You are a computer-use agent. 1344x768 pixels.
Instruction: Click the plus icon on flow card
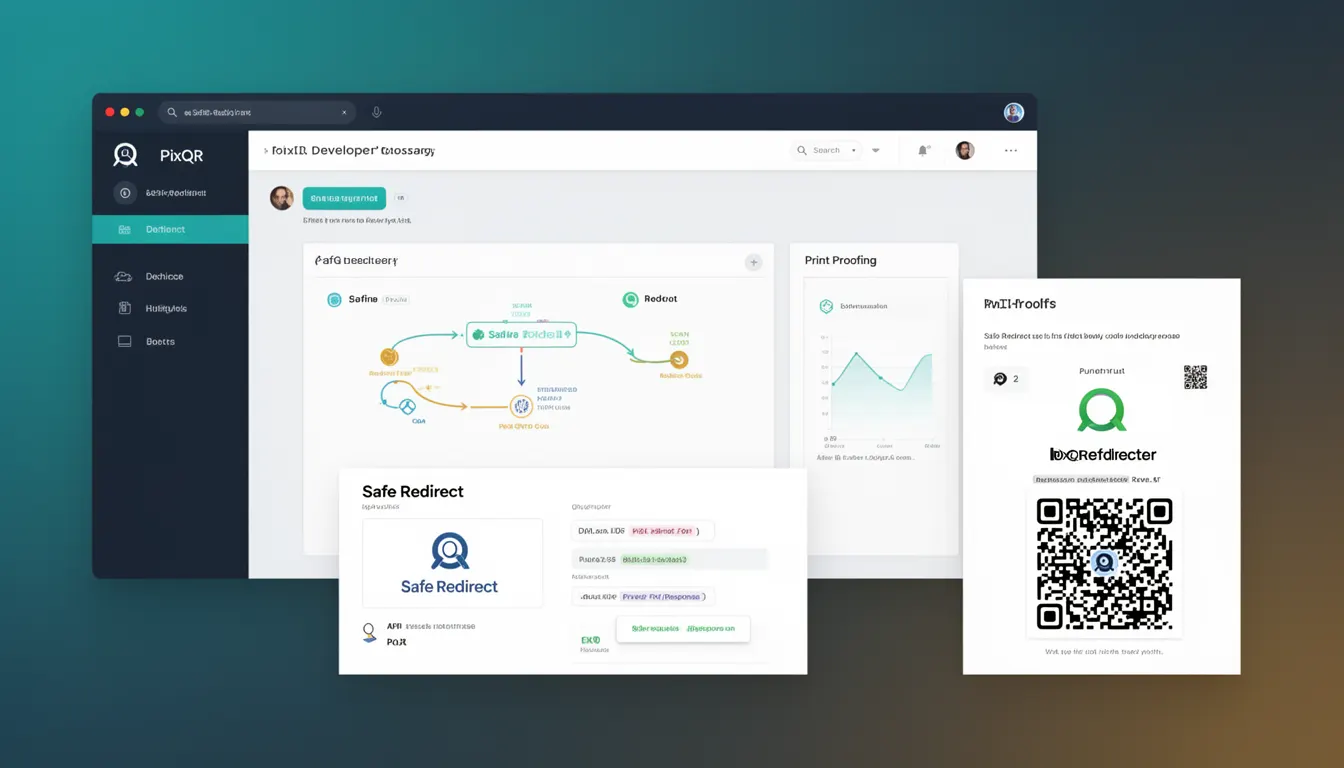(x=754, y=262)
